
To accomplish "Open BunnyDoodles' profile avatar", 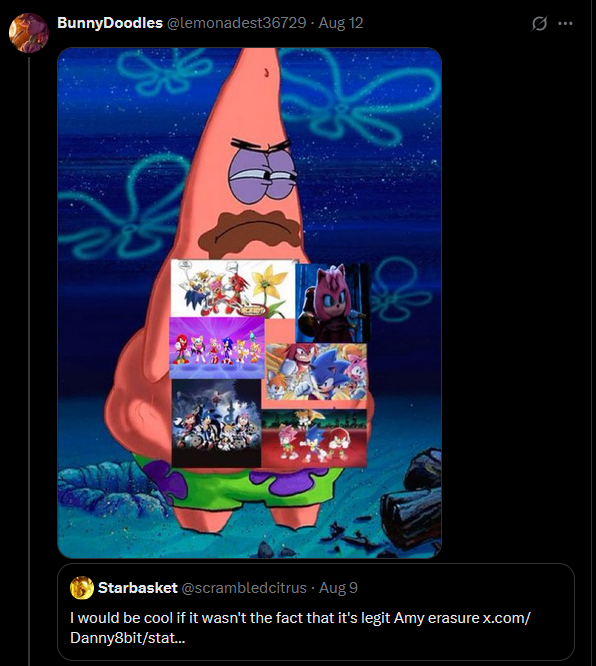I will click(x=29, y=33).
